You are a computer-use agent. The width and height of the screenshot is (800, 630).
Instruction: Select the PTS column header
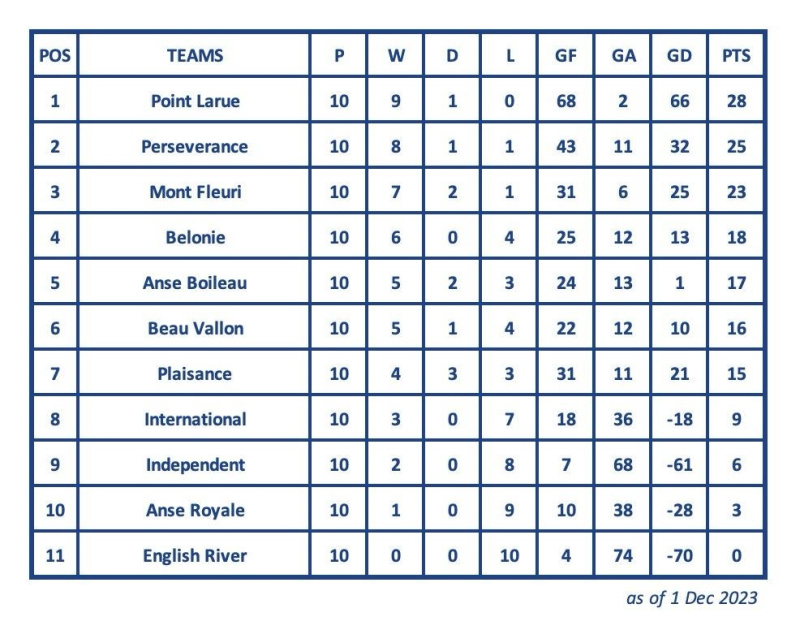(x=736, y=56)
